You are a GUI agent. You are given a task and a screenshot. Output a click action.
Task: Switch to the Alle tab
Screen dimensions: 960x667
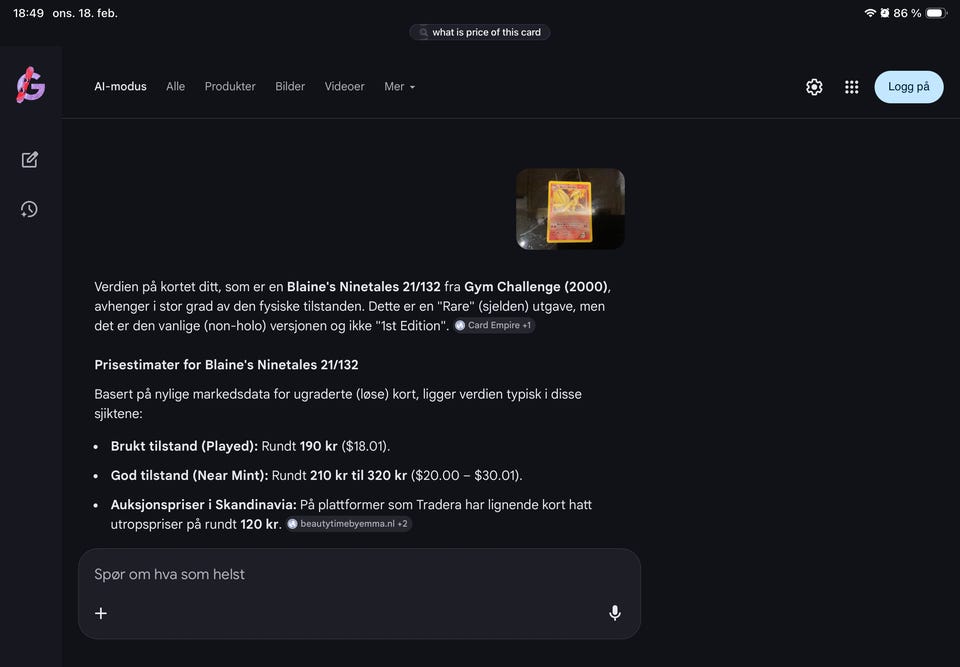(x=175, y=86)
